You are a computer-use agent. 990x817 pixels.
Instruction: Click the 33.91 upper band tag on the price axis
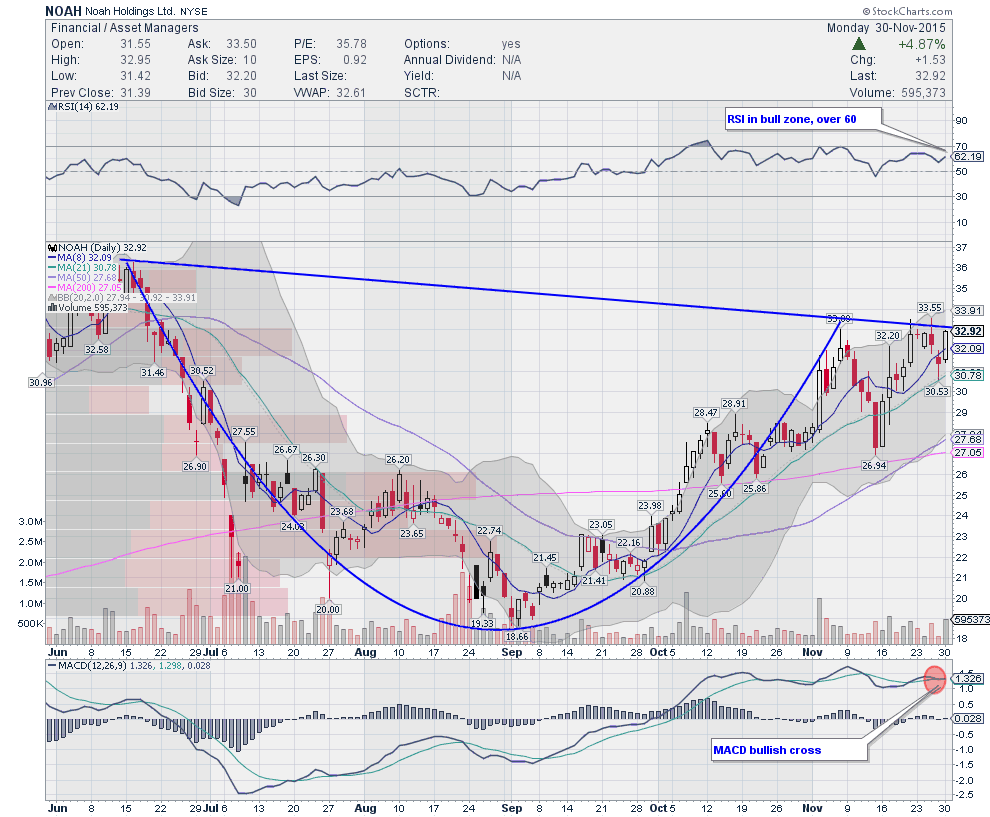tap(968, 311)
